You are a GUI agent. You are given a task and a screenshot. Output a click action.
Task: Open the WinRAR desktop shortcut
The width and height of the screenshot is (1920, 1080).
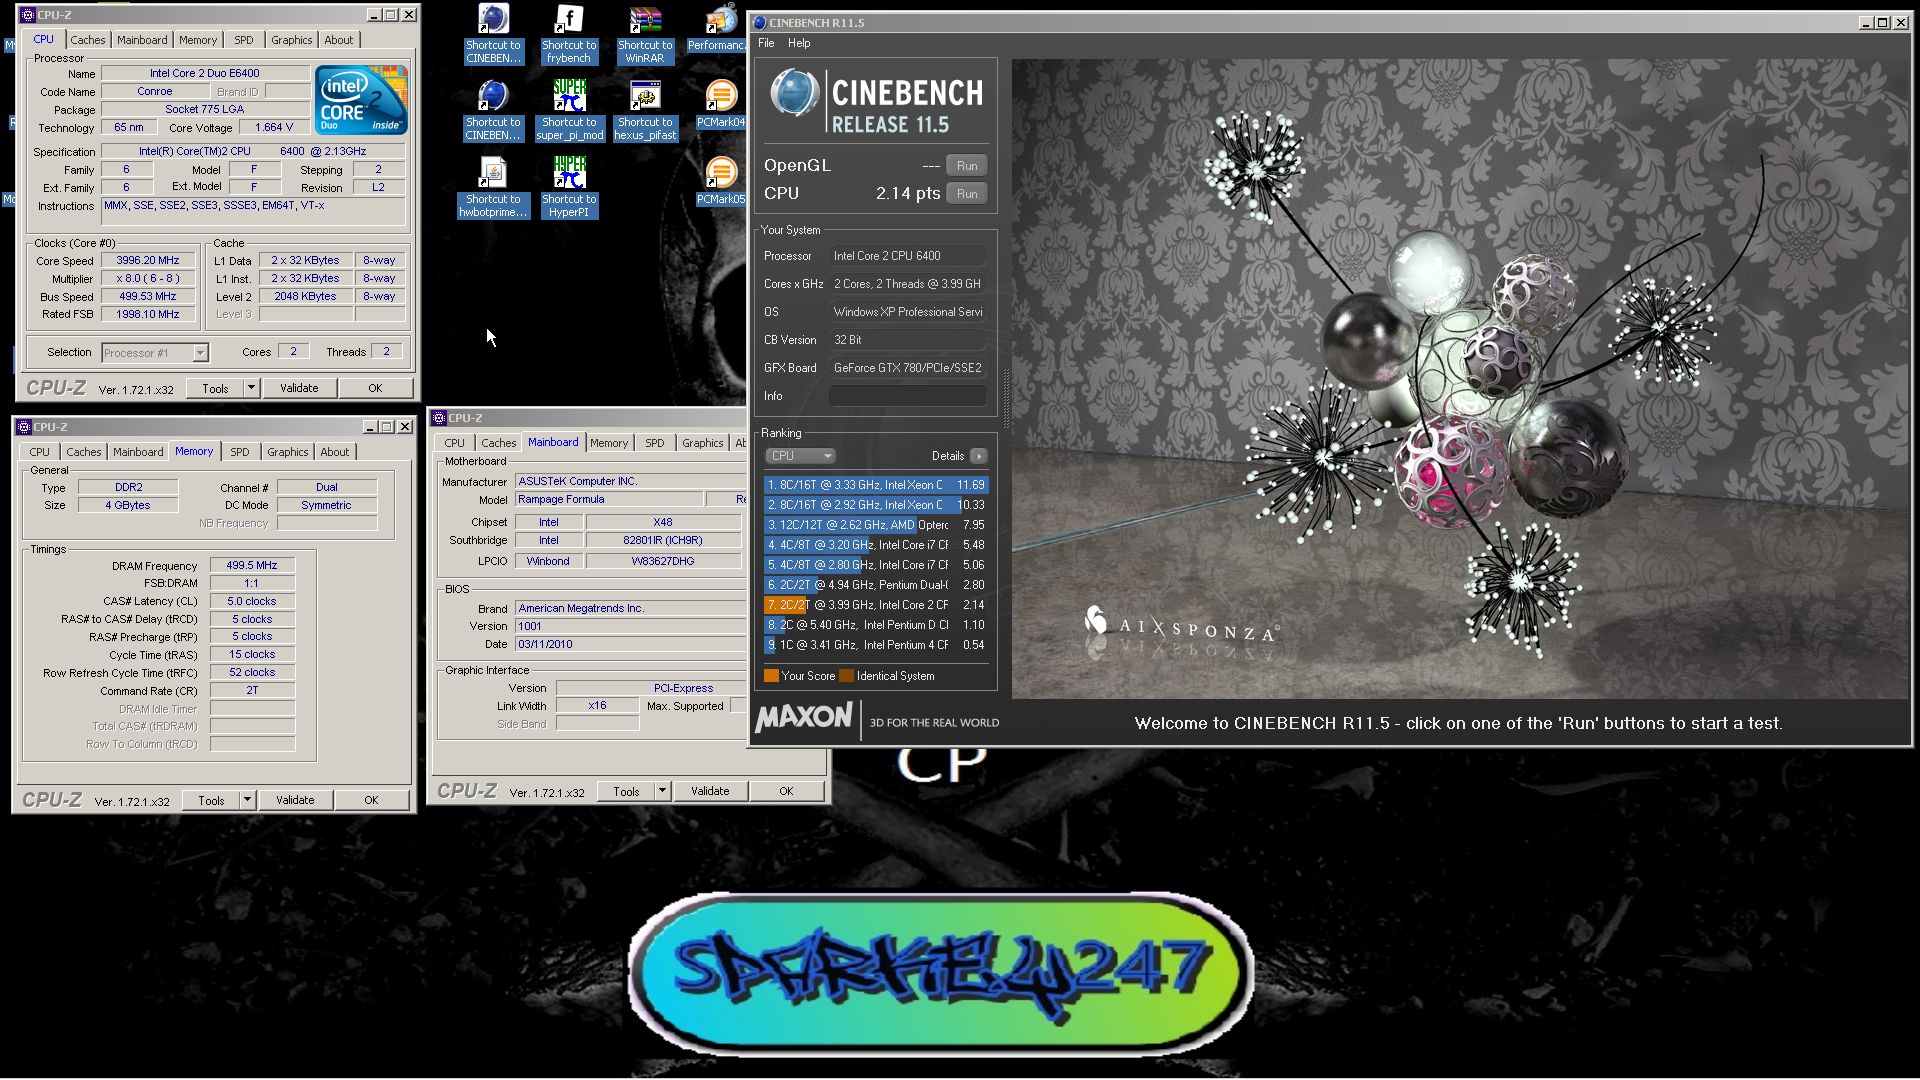click(645, 34)
